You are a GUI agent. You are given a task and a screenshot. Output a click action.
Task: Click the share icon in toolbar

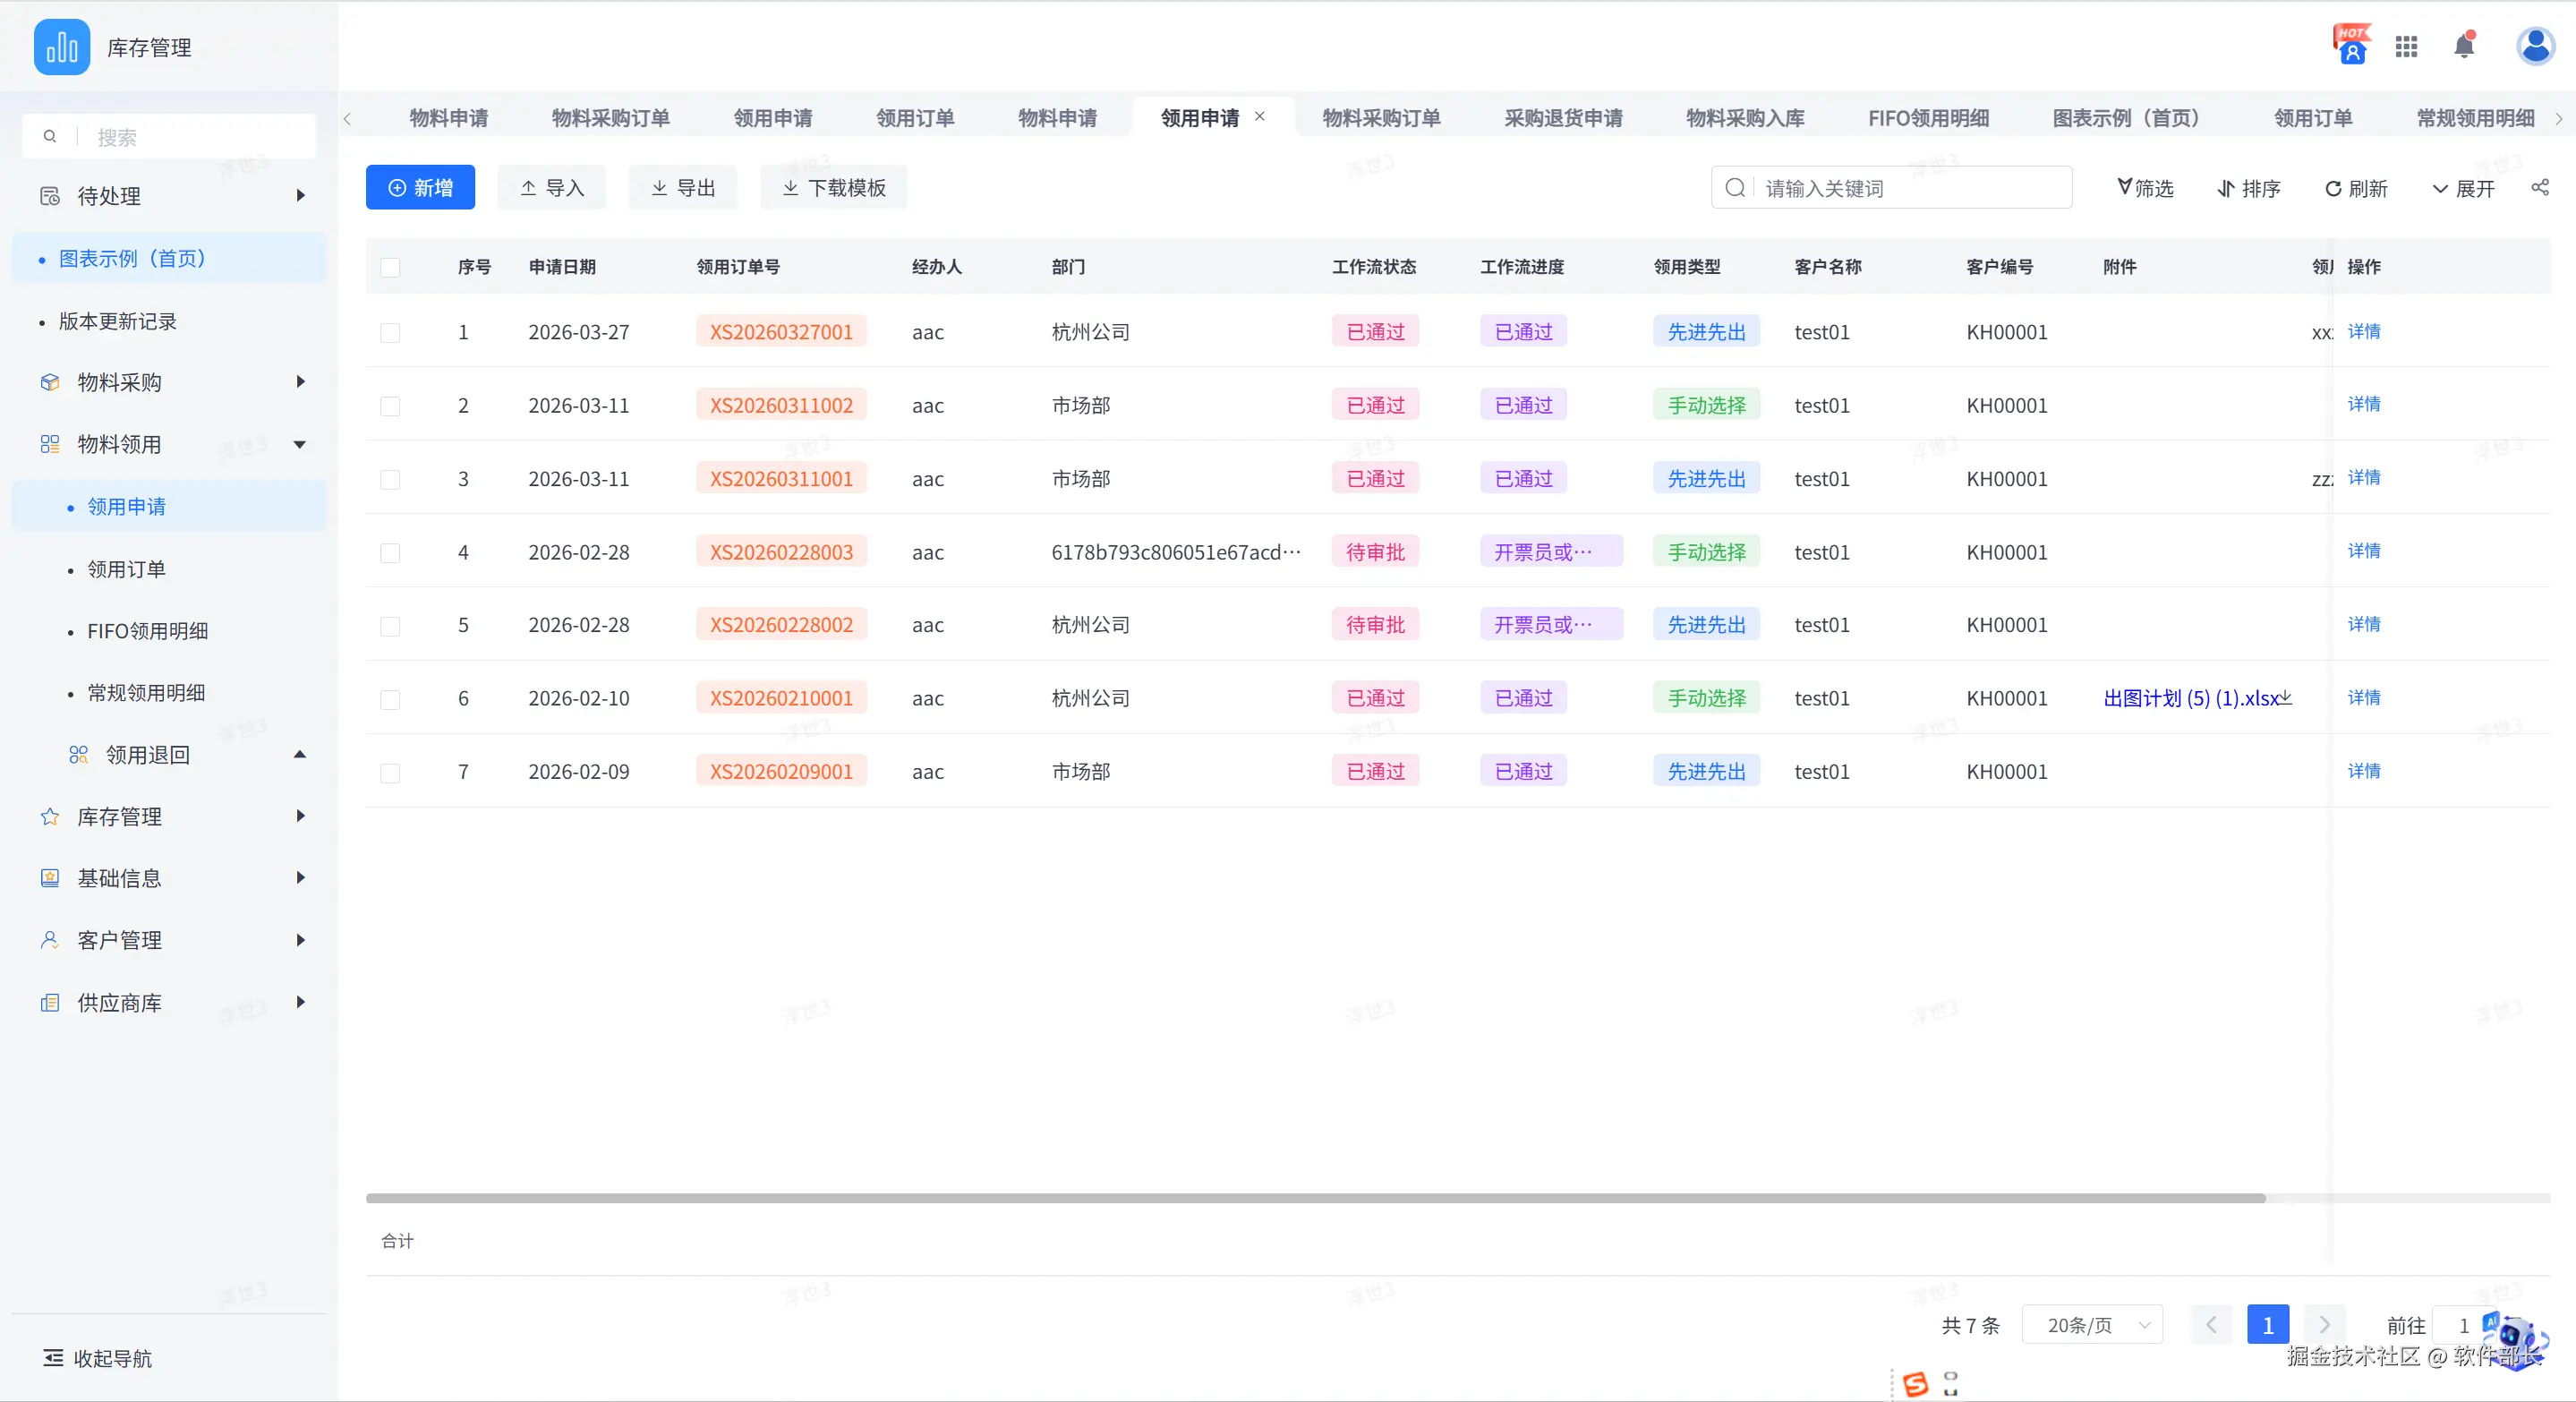[2540, 187]
